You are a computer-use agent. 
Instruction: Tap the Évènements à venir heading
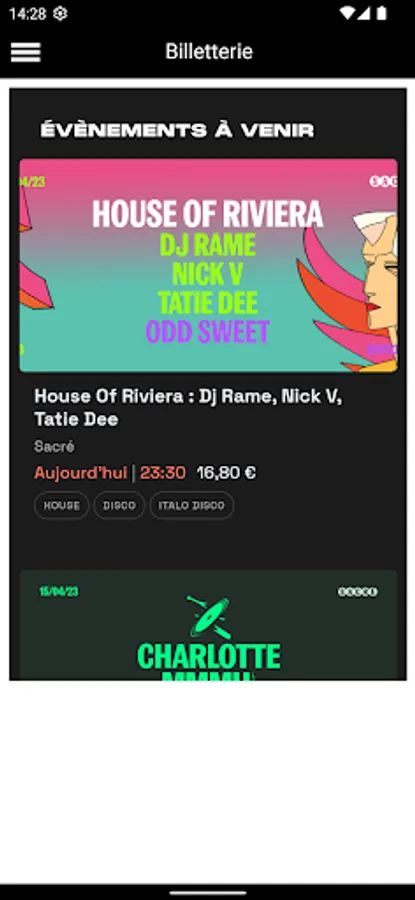pos(177,130)
